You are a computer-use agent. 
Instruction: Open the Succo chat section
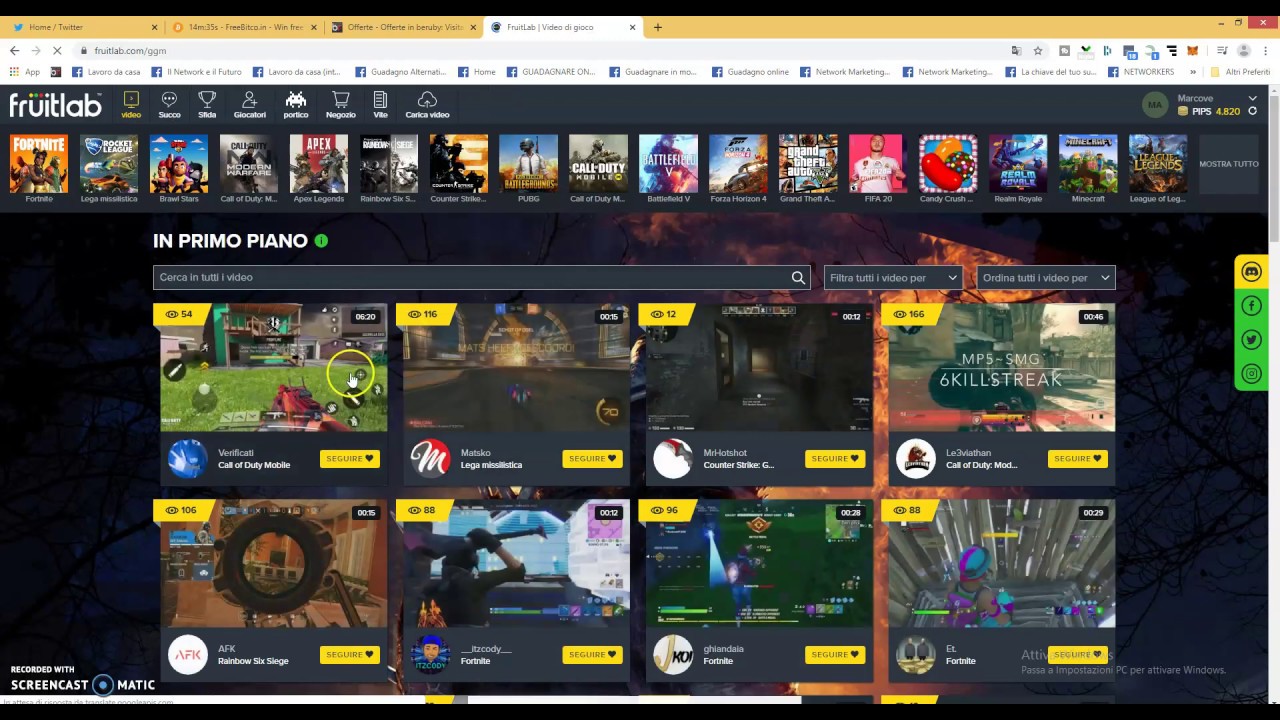click(169, 104)
